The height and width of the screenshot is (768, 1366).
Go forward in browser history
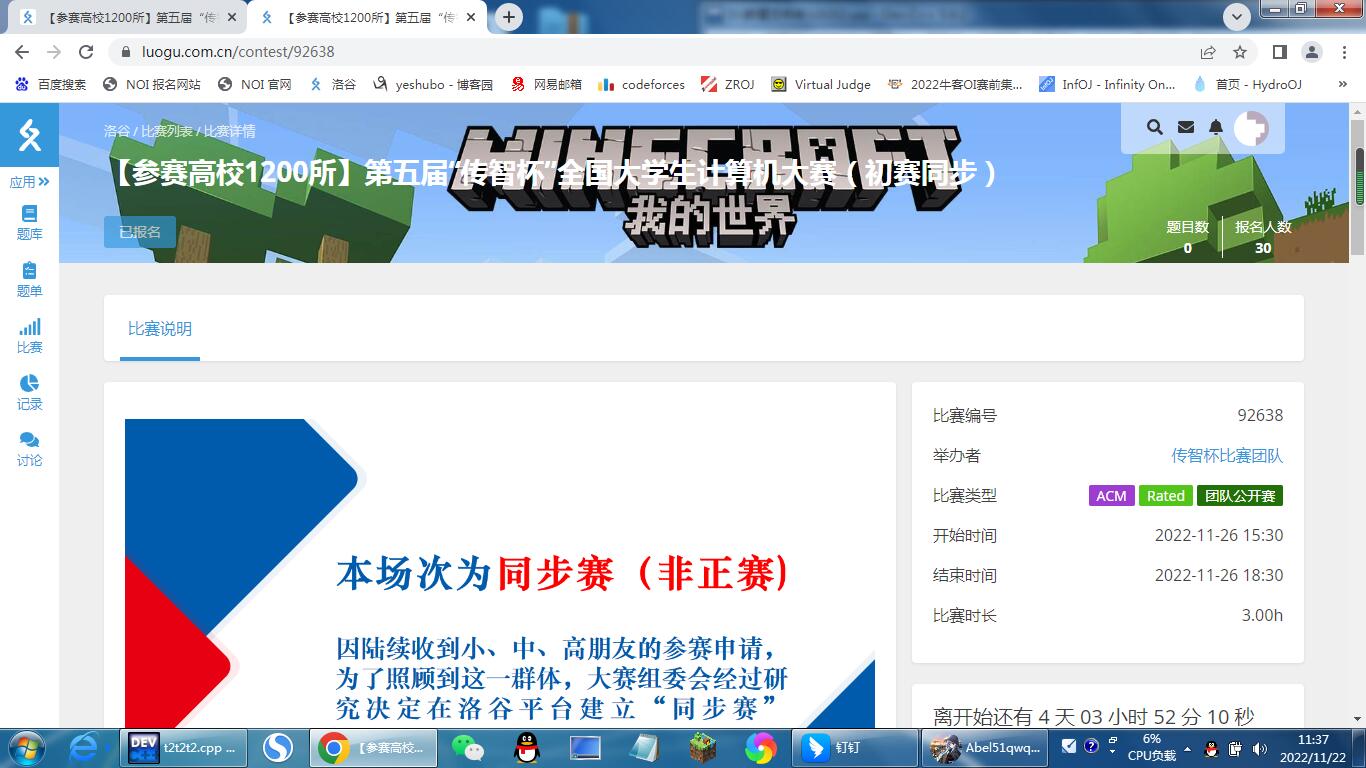54,52
